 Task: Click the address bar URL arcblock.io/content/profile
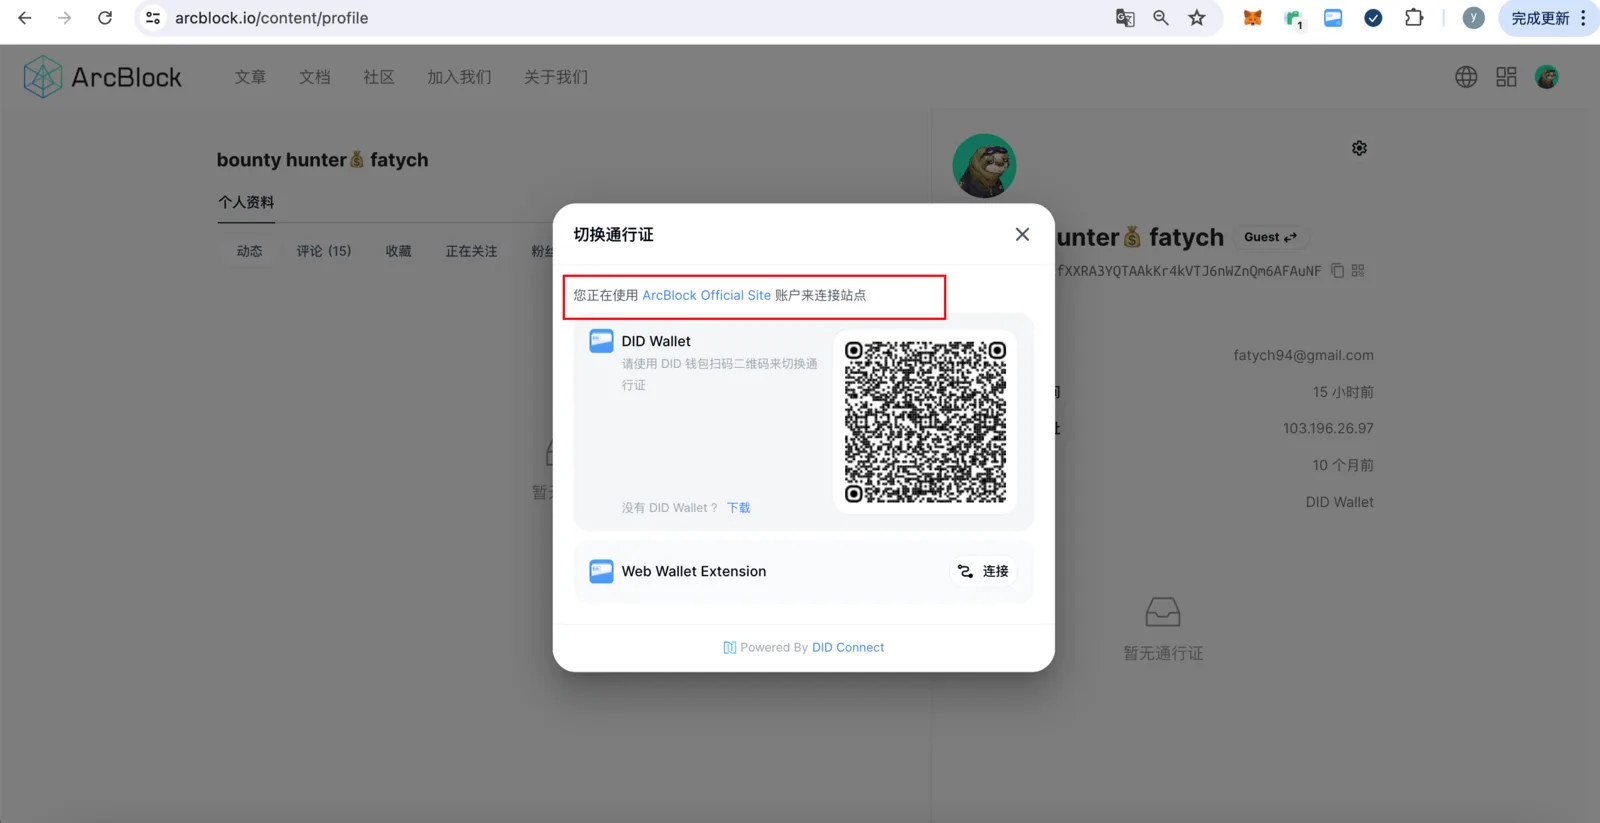(272, 18)
